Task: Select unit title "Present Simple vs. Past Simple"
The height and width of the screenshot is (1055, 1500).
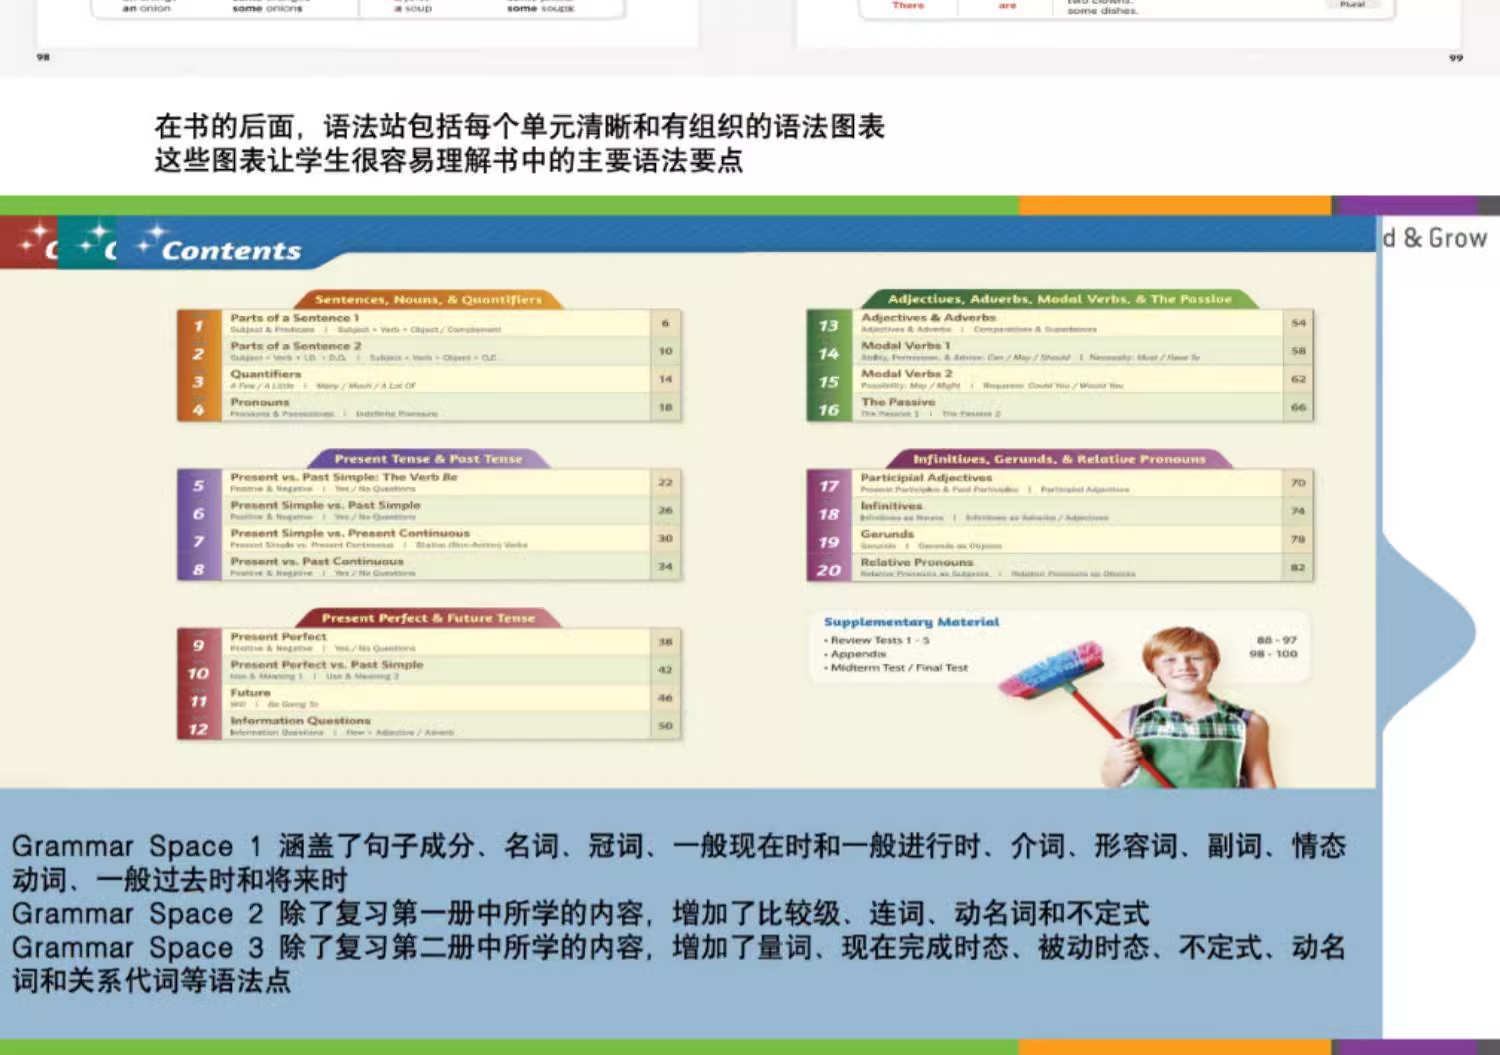Action: click(325, 505)
